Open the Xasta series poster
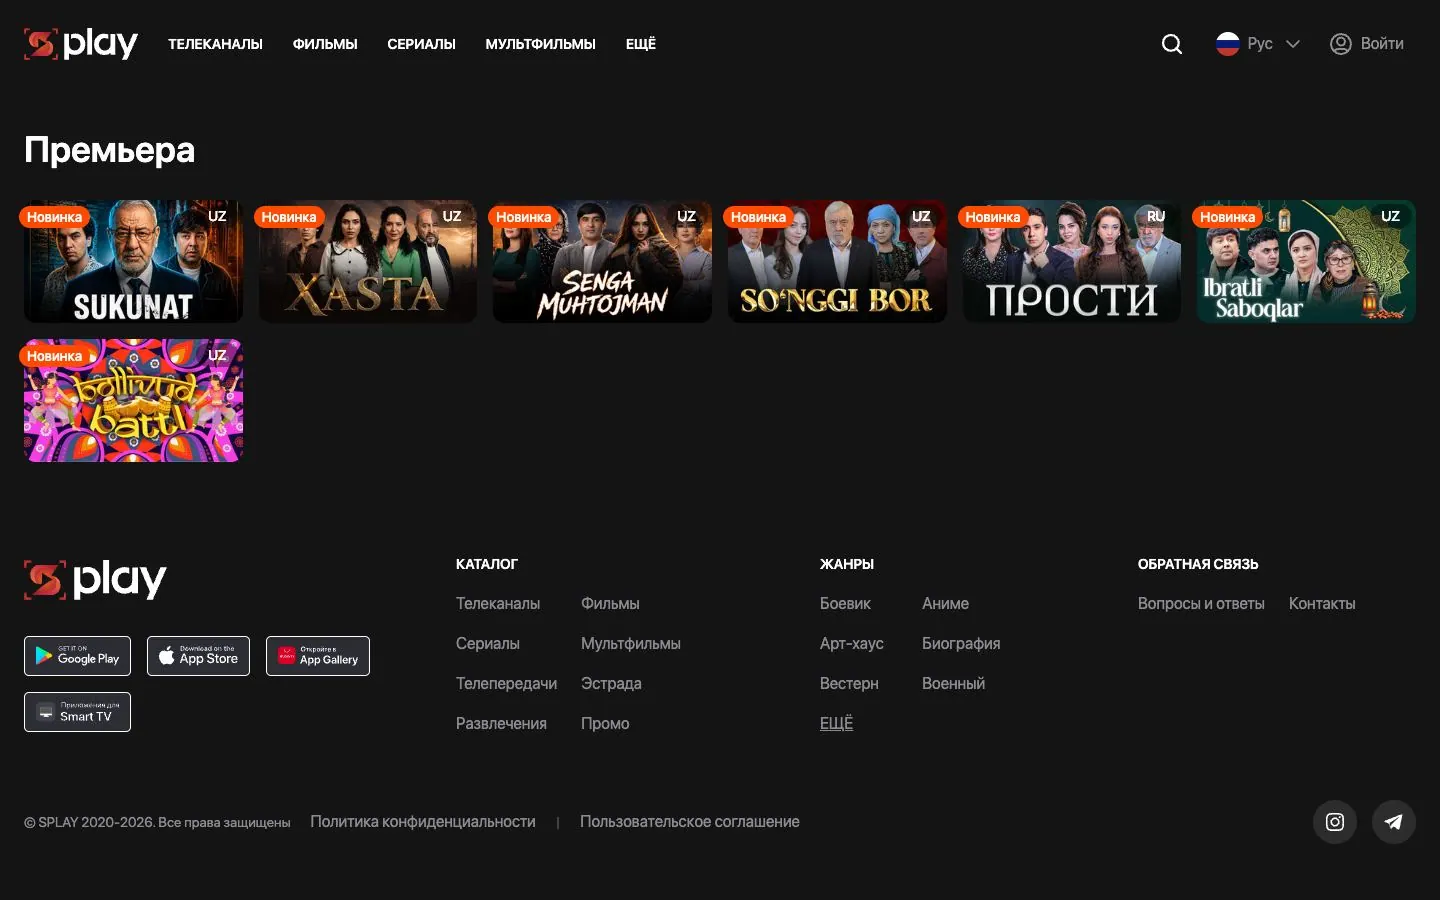1440x900 pixels. click(368, 262)
